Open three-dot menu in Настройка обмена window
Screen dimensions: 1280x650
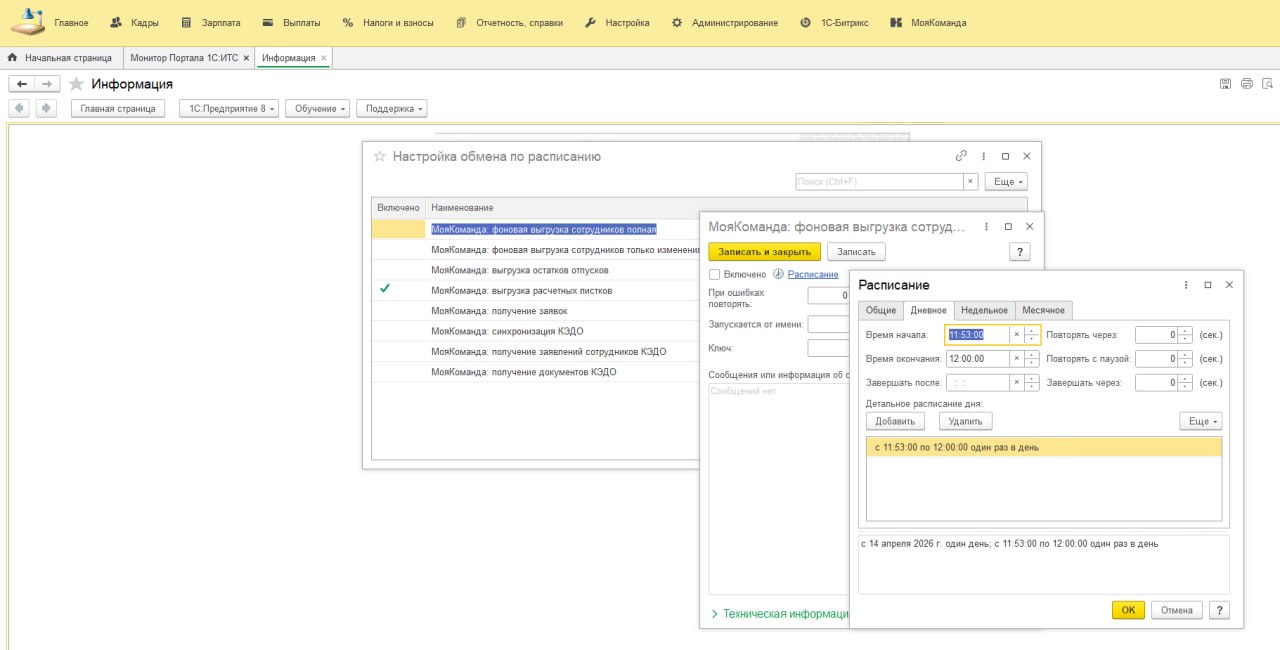click(984, 156)
